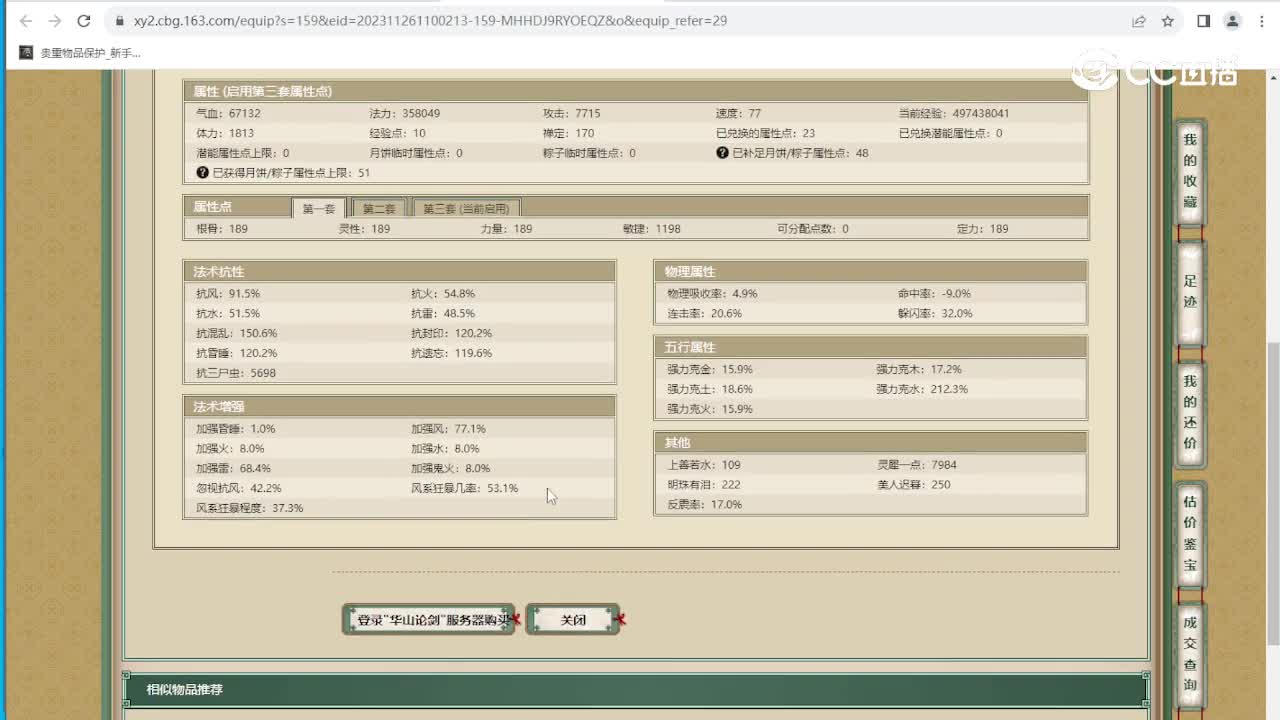This screenshot has width=1280, height=720.
Task: Click the 当前经验：497438041 text
Action: (x=954, y=113)
